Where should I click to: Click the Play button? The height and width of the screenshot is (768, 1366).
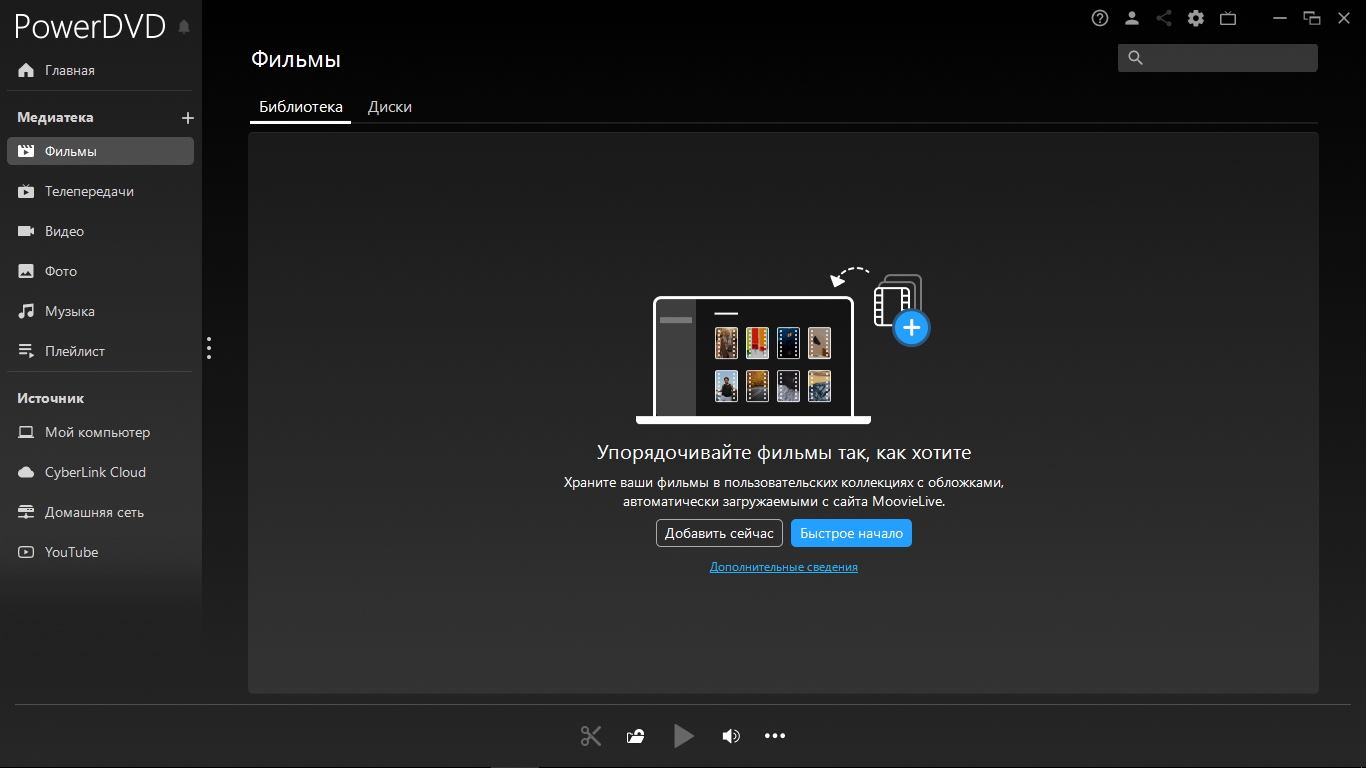point(684,736)
